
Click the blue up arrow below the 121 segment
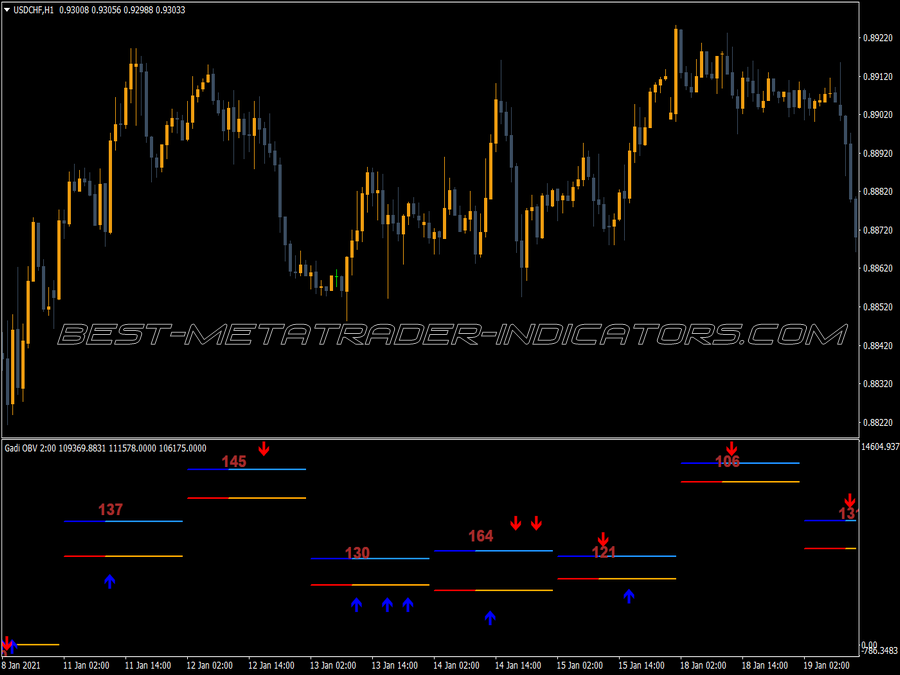coord(629,596)
